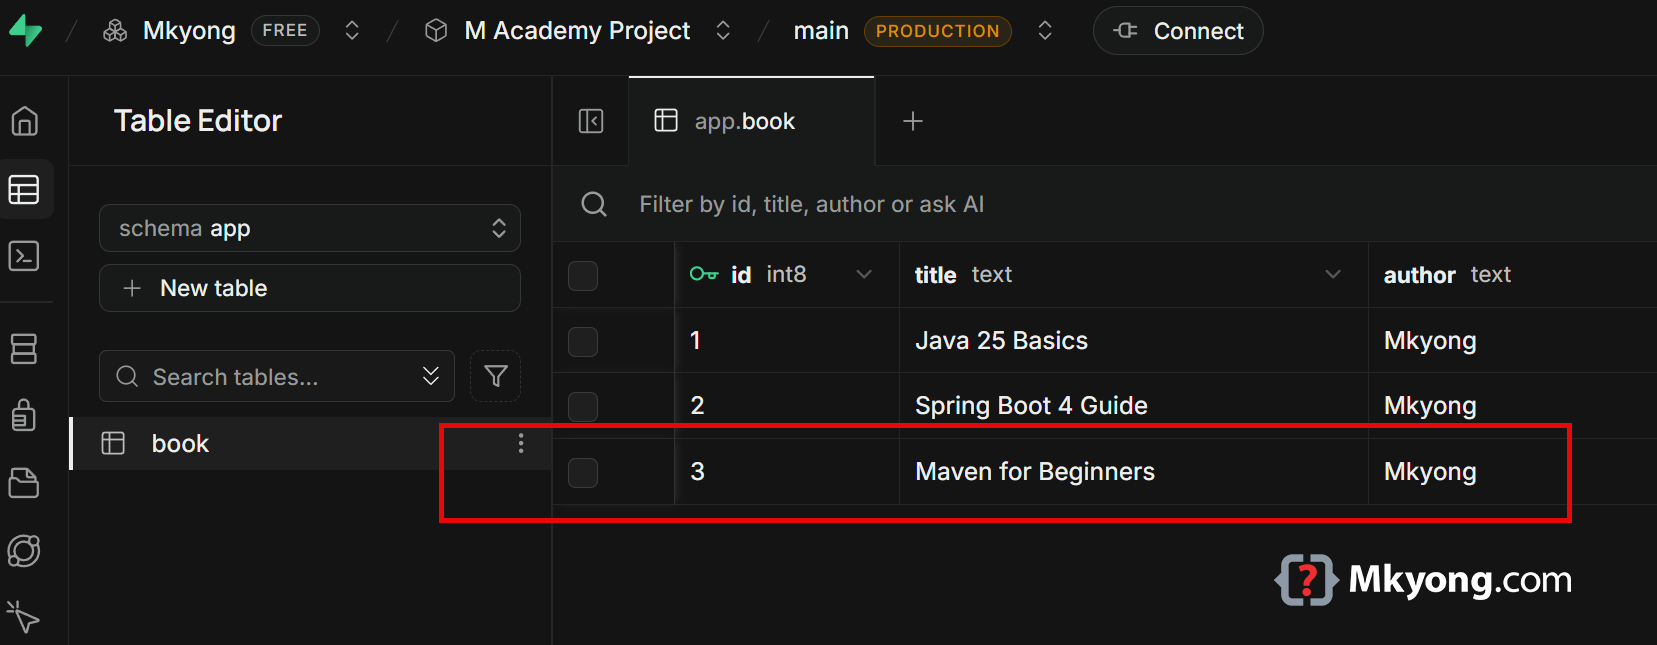Open the SQL Editor sidebar icon
The height and width of the screenshot is (645, 1657).
24,256
